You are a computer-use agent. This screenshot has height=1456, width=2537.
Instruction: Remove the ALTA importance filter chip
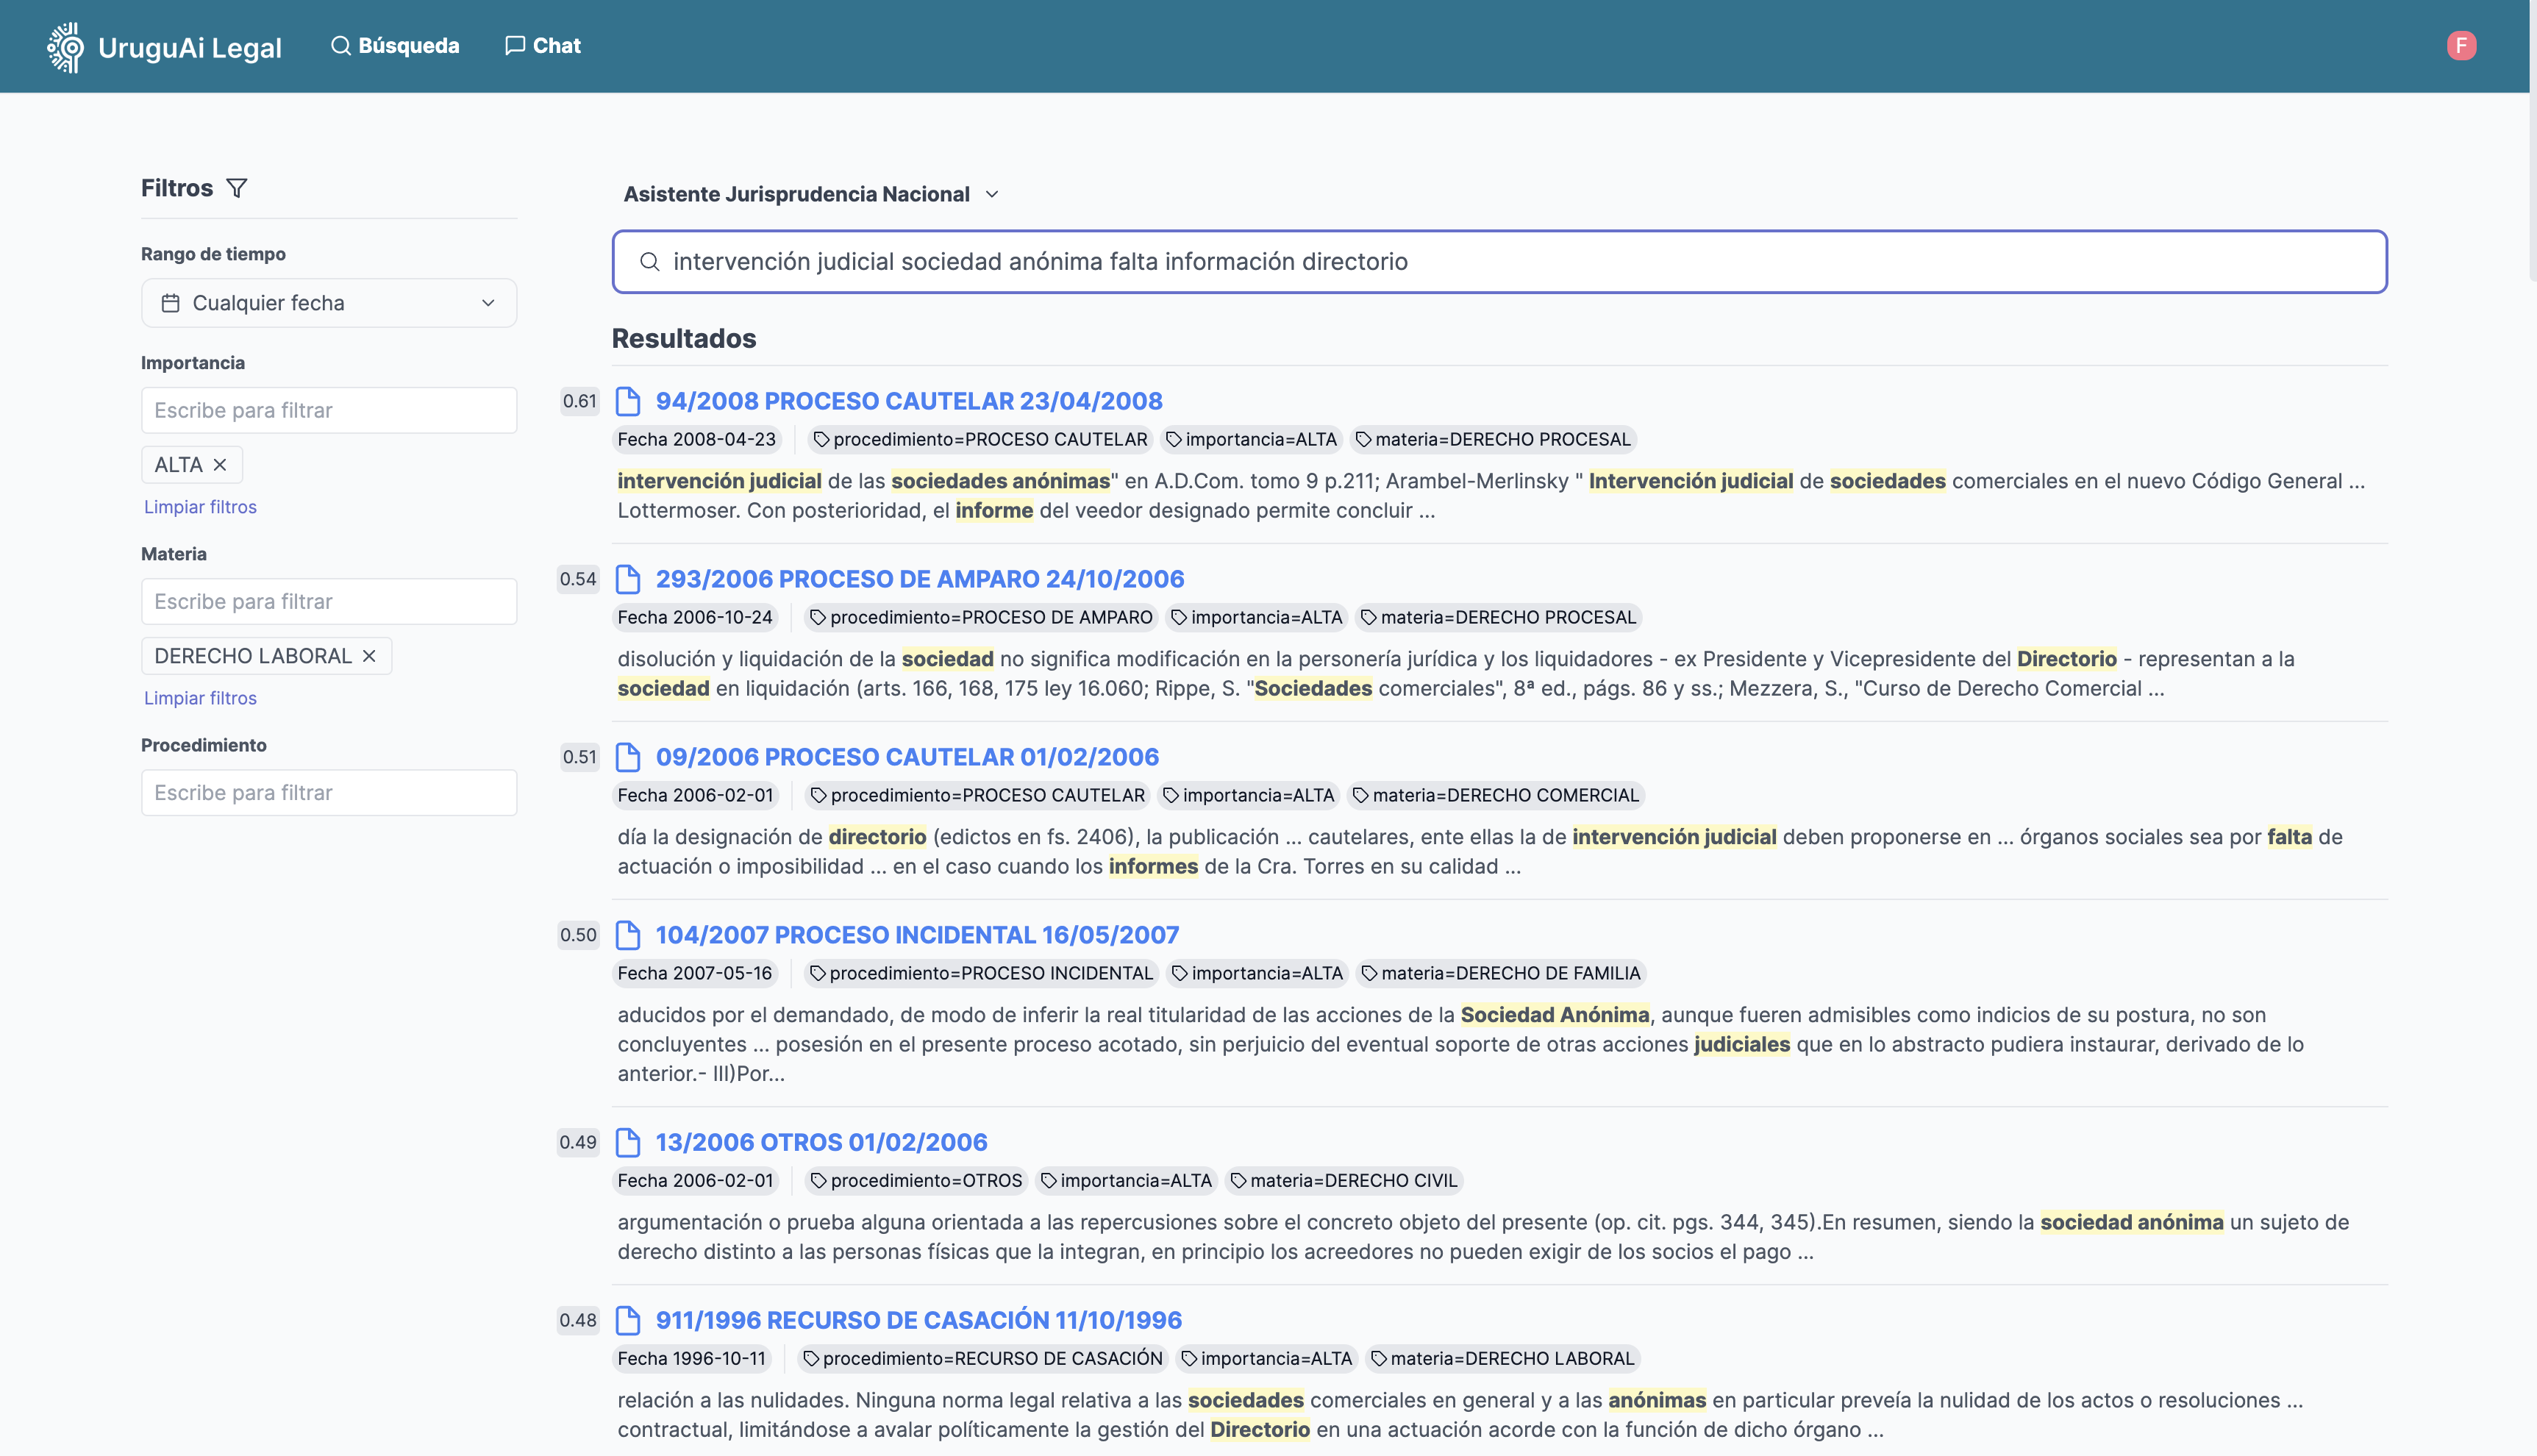[x=221, y=465]
